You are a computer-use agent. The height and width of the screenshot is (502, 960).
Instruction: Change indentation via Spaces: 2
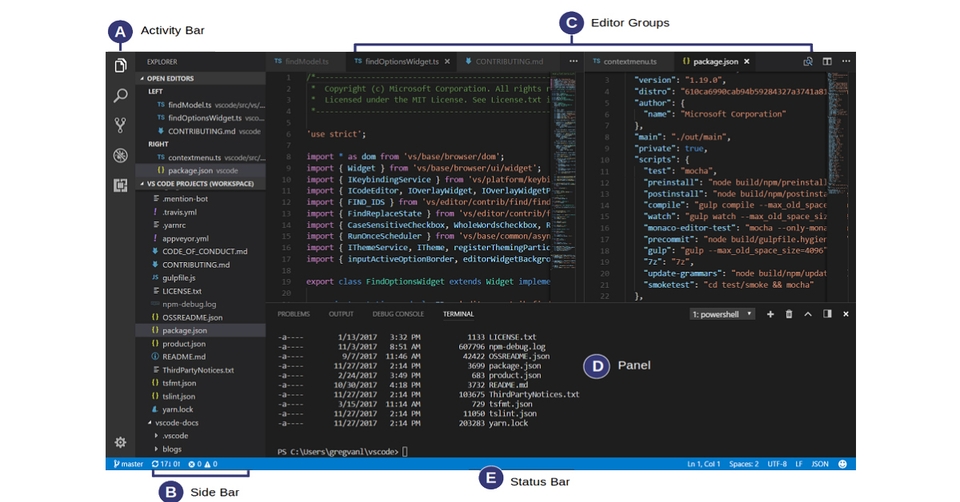pos(744,464)
